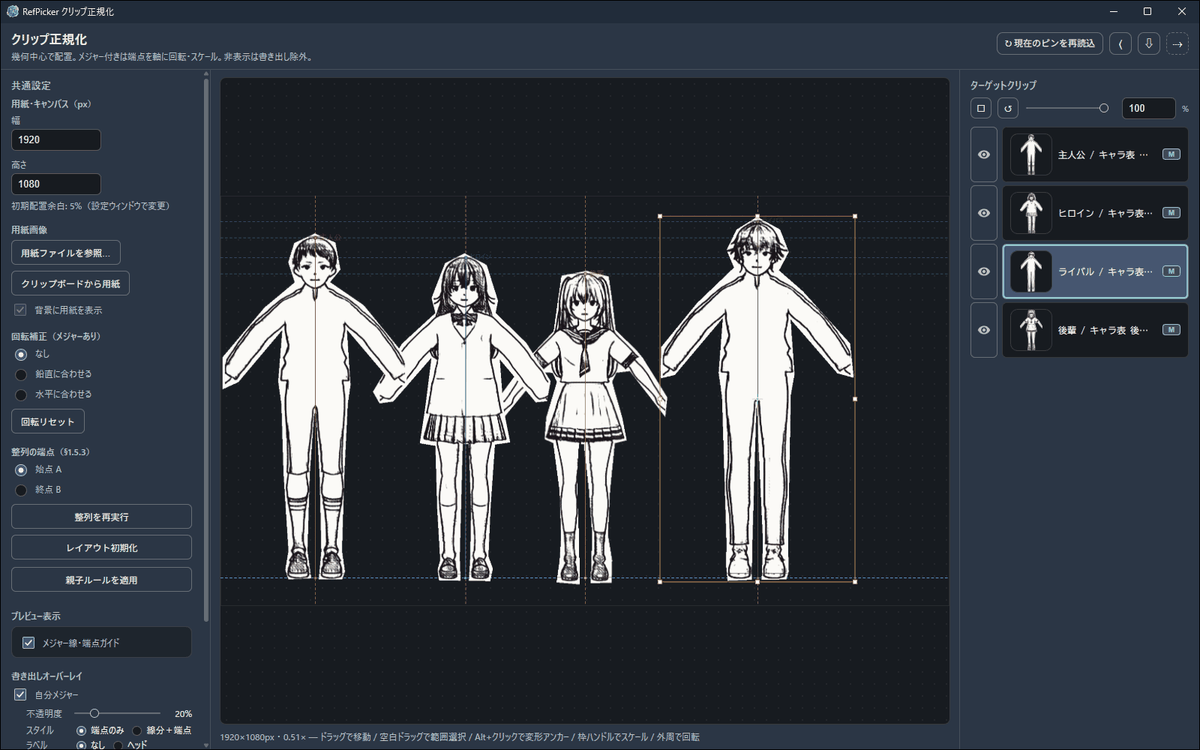The width and height of the screenshot is (1200, 750).
Task: Click the 幅 width input field
Action: pyautogui.click(x=56, y=140)
